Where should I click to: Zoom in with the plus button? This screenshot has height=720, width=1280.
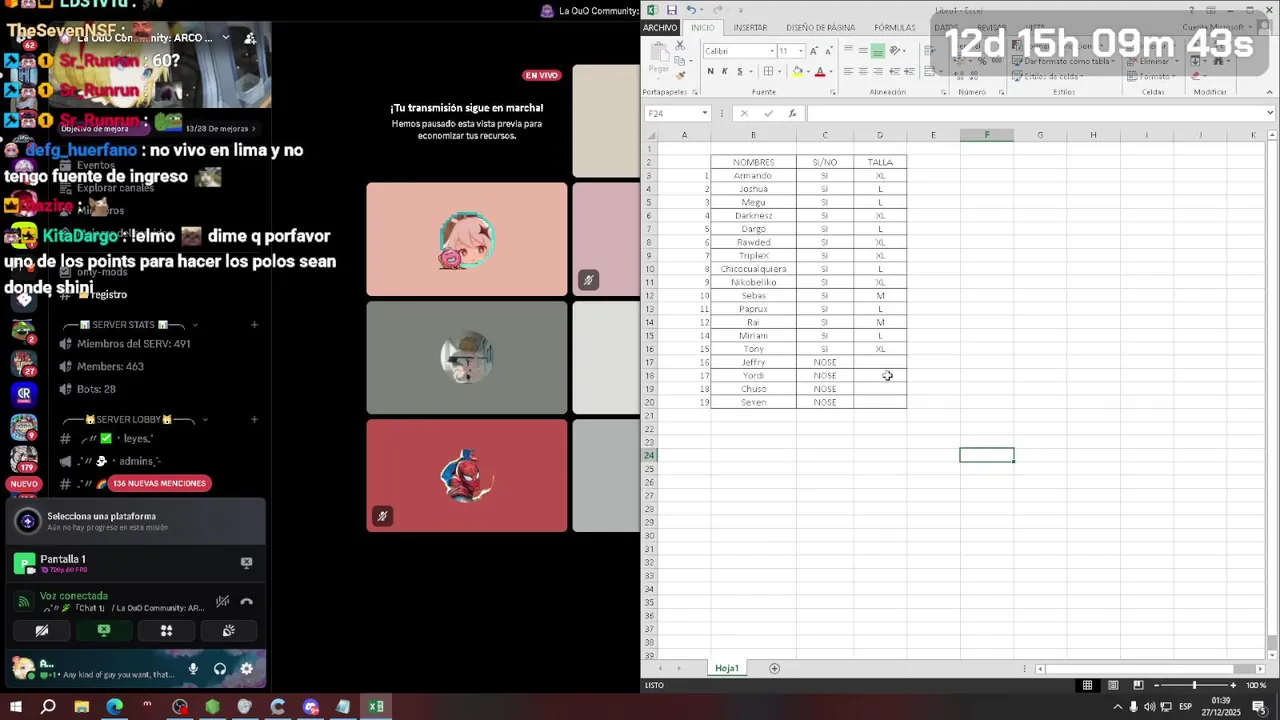1233,685
